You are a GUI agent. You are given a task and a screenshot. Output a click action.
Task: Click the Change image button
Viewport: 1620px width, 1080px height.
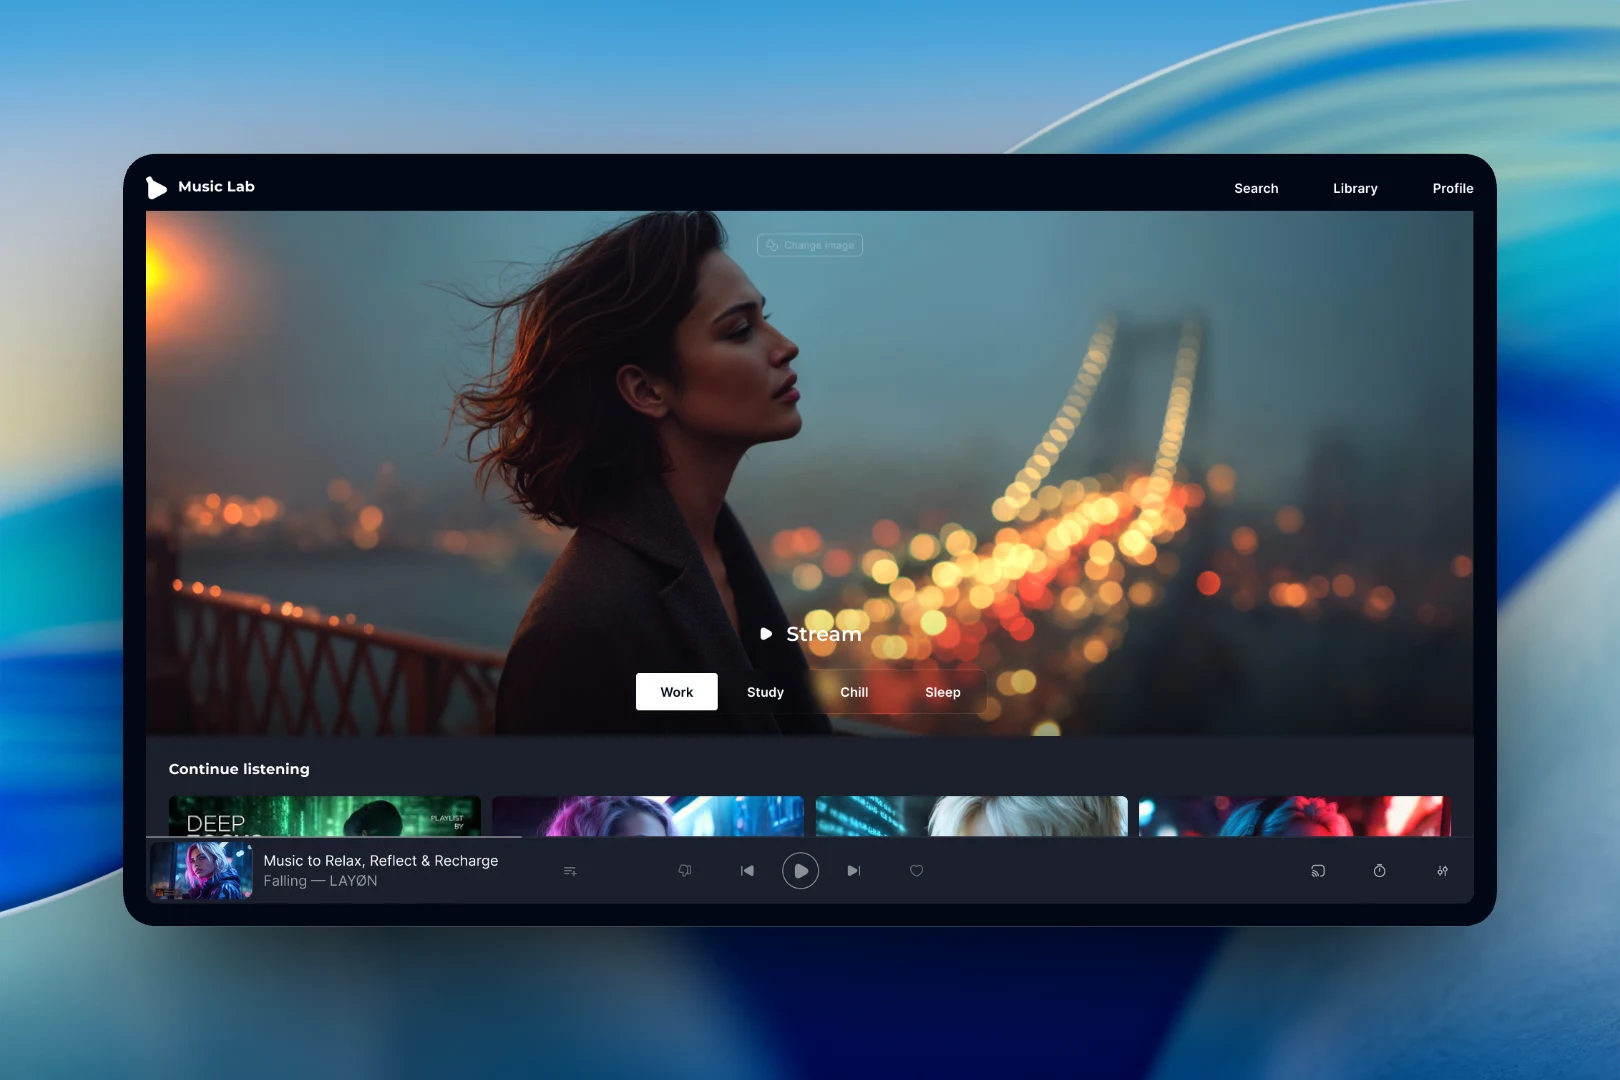coord(810,245)
